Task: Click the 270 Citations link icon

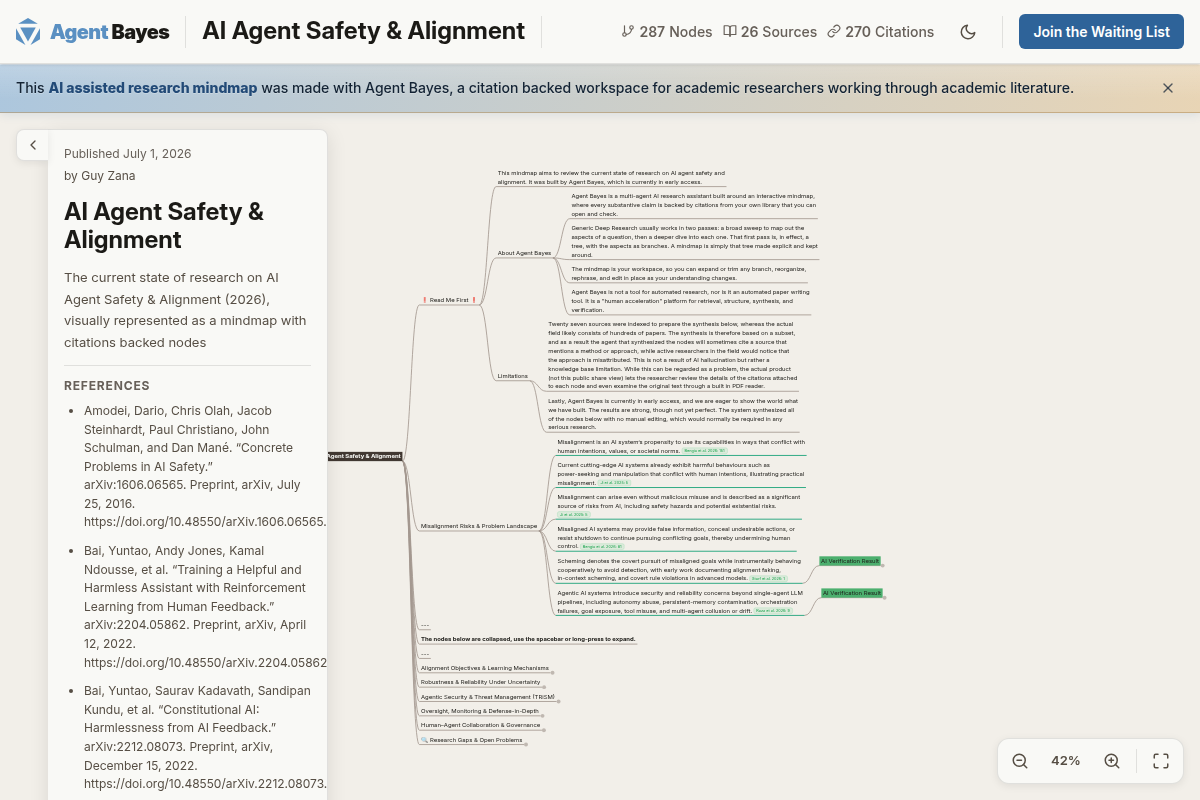Action: [834, 32]
